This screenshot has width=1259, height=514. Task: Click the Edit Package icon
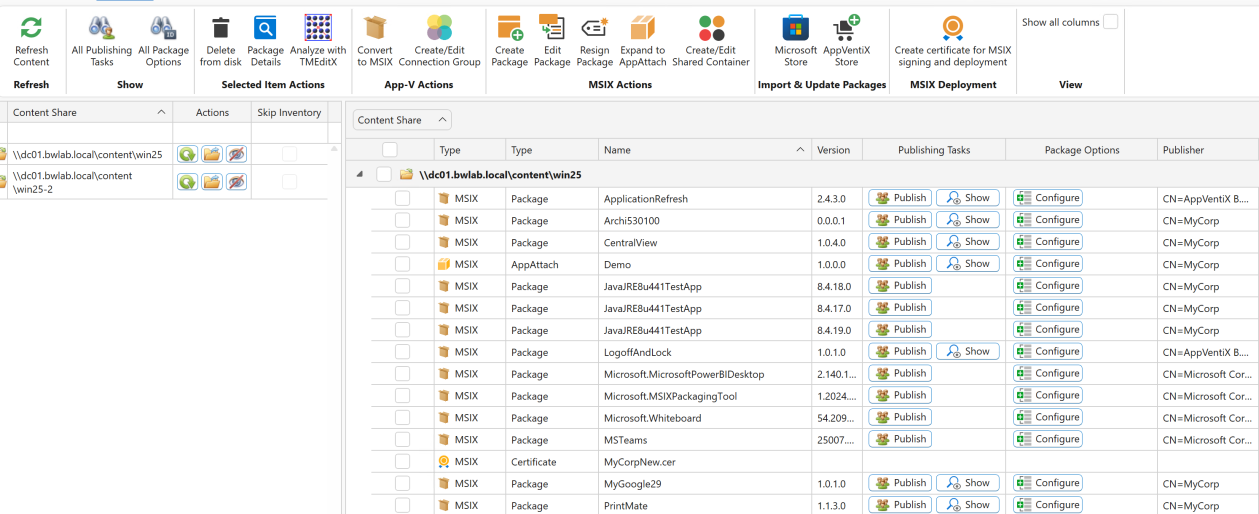551,28
